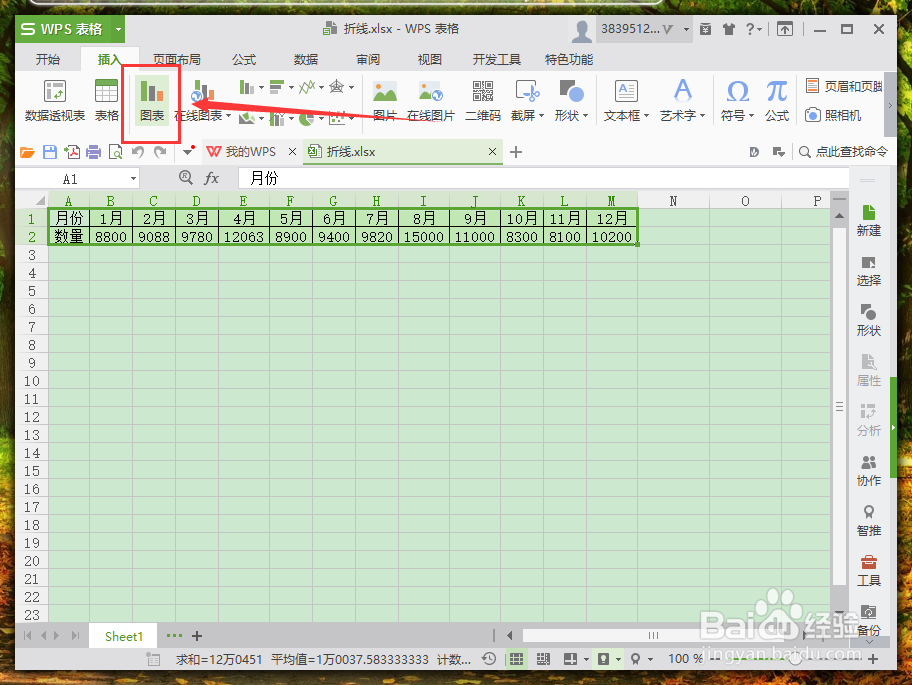The image size is (912, 685).
Task: Click the 照相机 camera tool
Action: point(833,115)
